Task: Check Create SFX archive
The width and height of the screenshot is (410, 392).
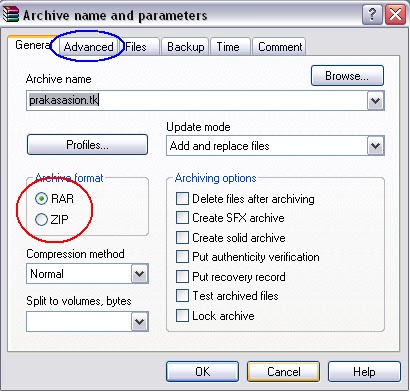Action: (x=182, y=218)
